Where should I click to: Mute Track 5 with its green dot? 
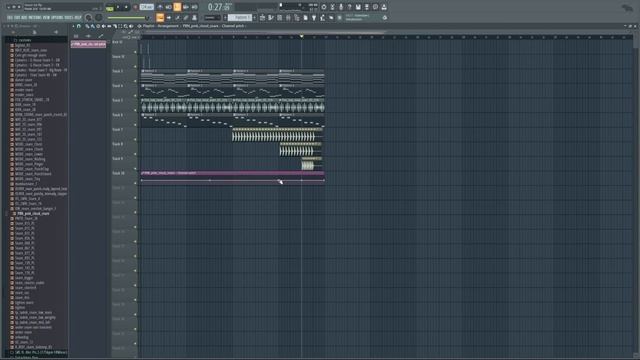(135, 110)
